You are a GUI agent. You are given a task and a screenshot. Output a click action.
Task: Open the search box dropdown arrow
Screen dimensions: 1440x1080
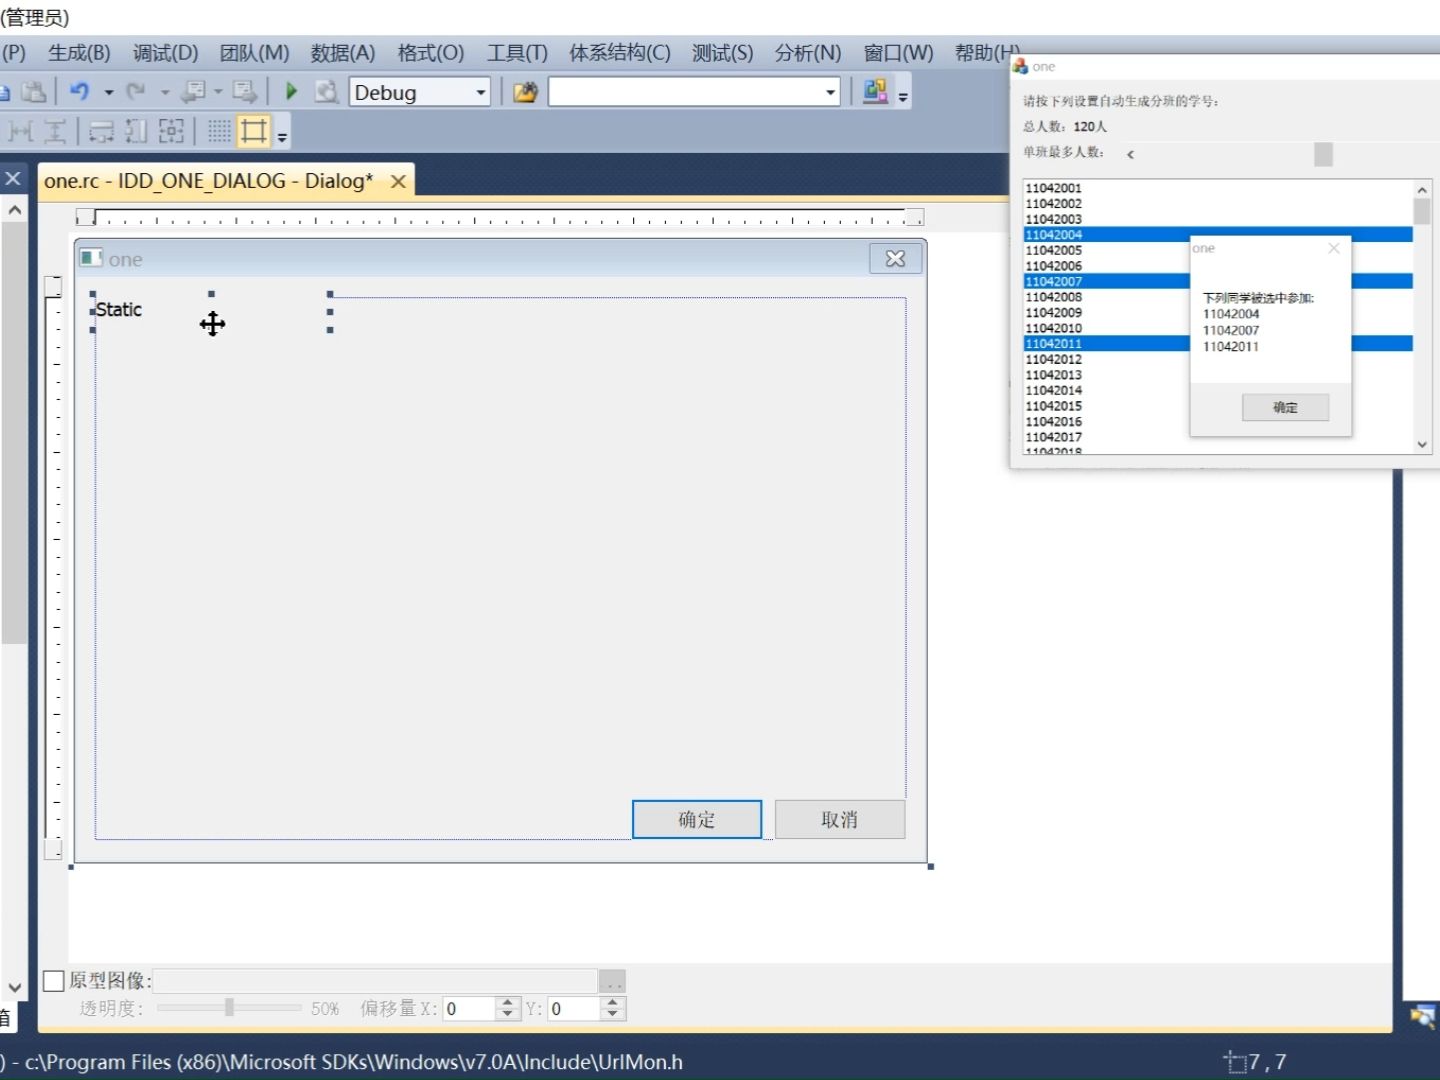[831, 91]
